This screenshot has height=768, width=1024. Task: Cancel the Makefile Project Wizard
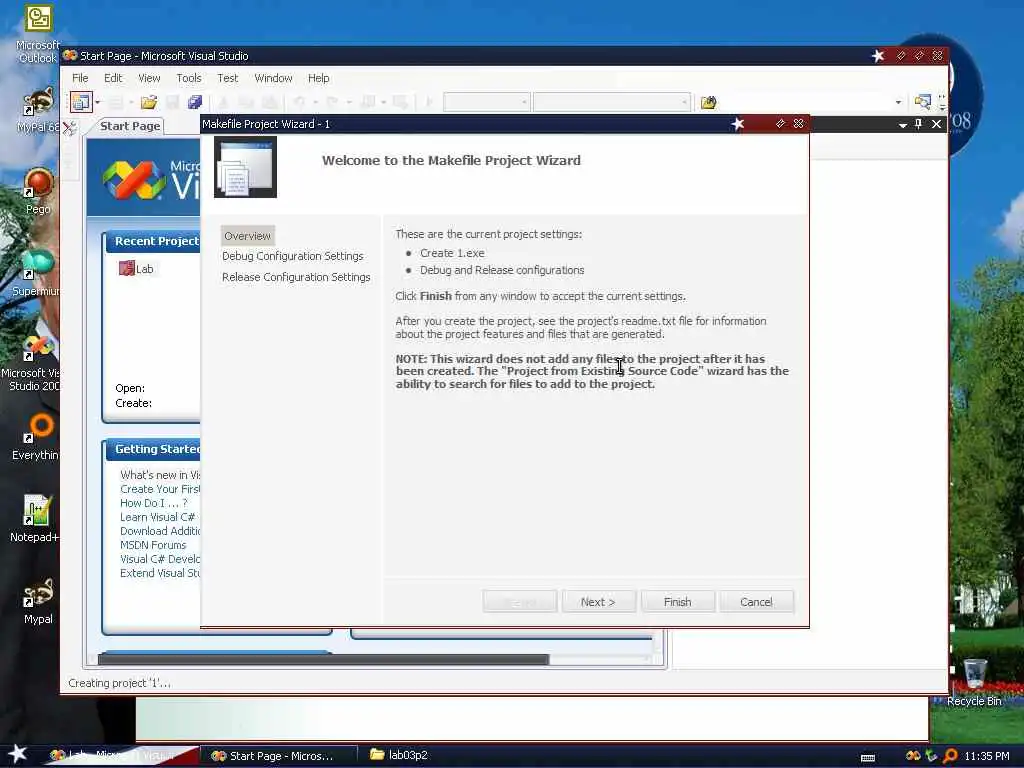click(x=756, y=601)
